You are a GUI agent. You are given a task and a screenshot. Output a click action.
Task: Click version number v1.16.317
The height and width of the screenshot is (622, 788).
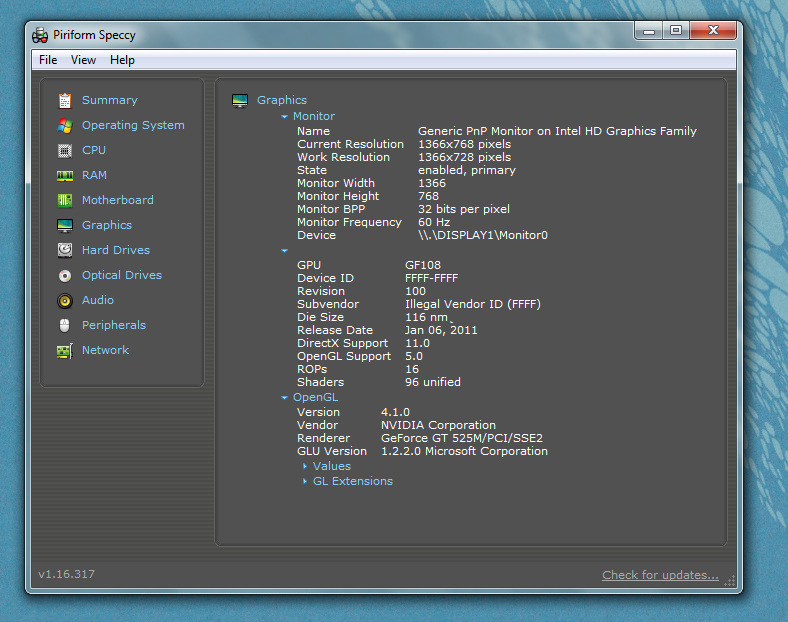pyautogui.click(x=66, y=574)
